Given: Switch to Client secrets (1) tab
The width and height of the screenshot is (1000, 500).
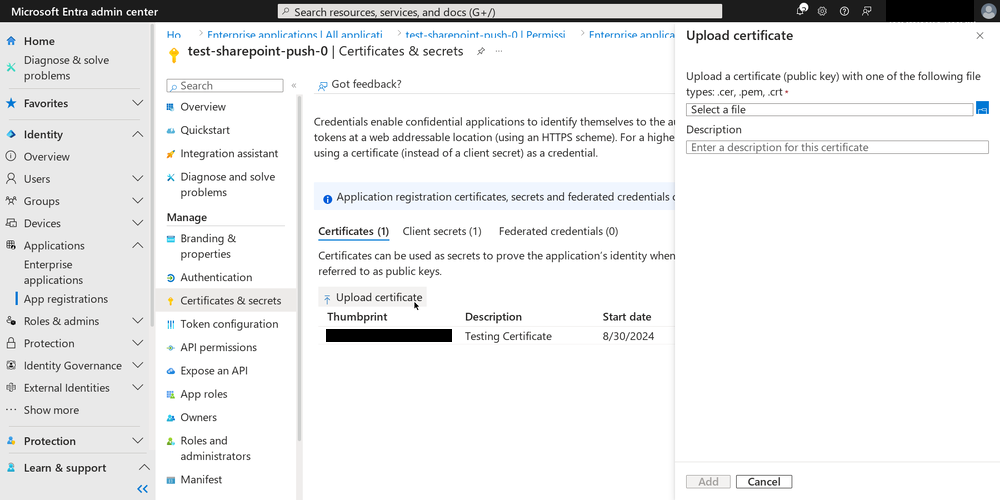Looking at the screenshot, I should tap(442, 232).
